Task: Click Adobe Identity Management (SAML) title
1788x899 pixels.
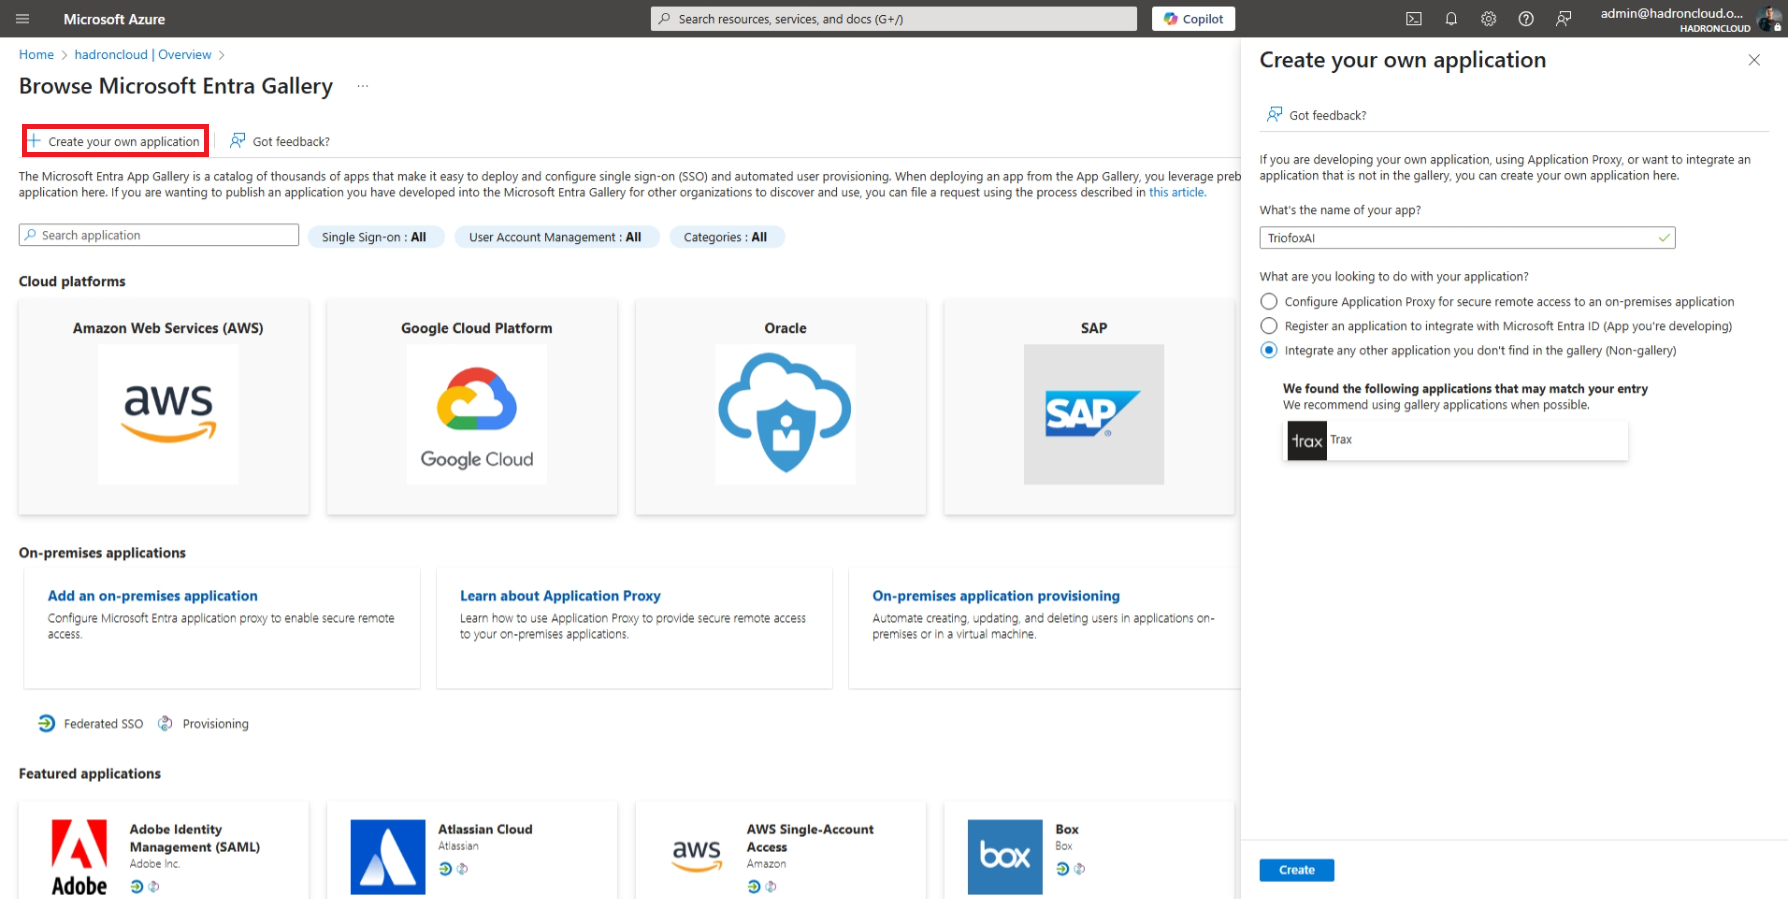Action: [x=195, y=838]
